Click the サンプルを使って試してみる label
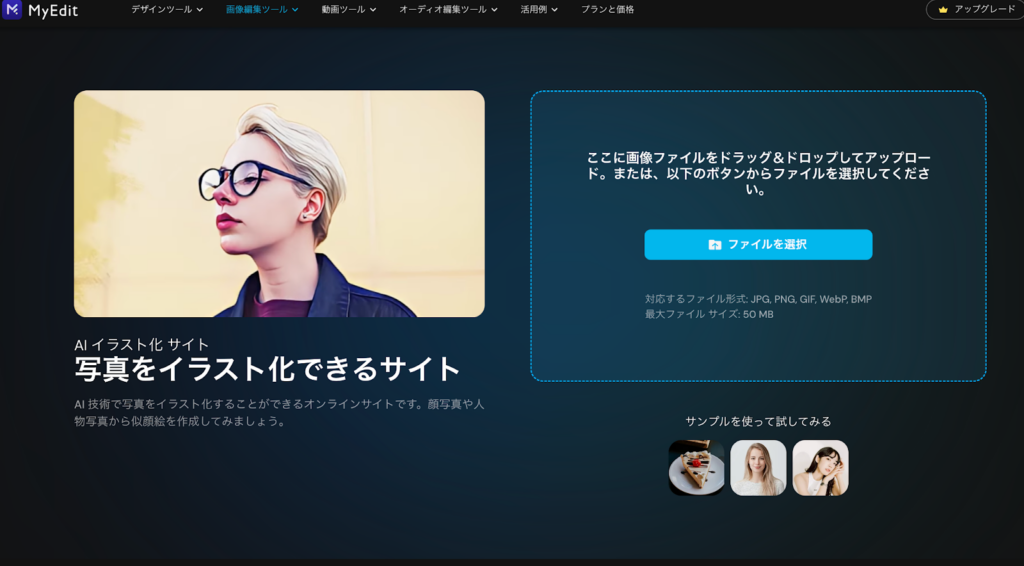 (x=758, y=422)
